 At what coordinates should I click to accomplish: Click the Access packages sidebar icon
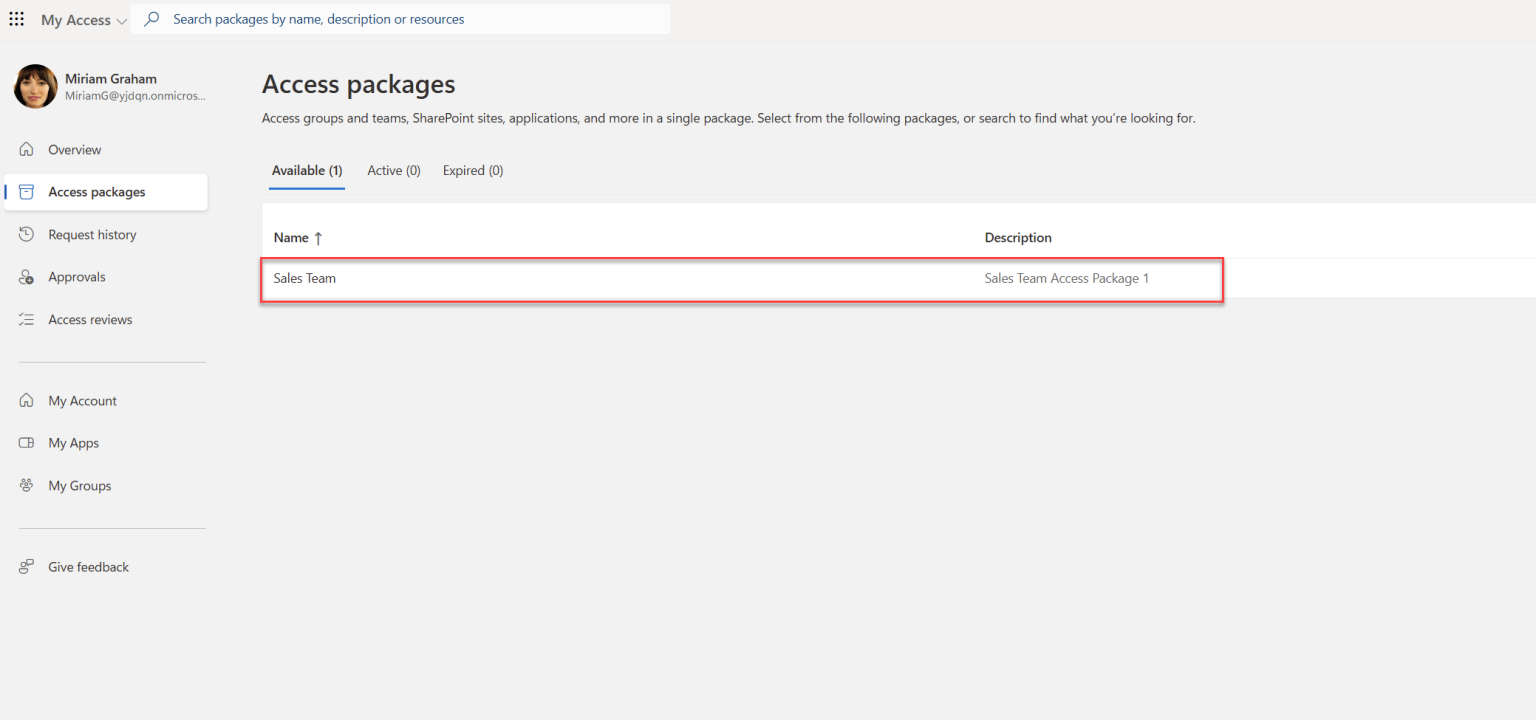point(25,191)
